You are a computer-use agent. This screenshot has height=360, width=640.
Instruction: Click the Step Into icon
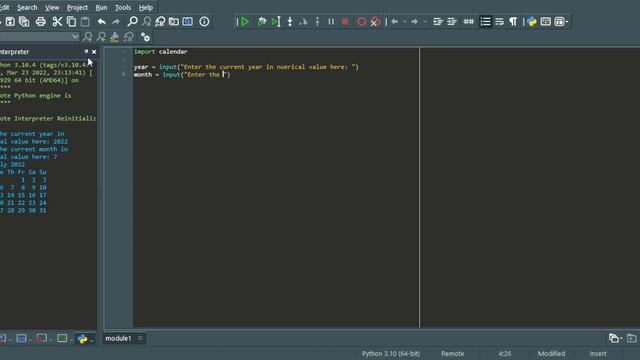pyautogui.click(x=290, y=22)
